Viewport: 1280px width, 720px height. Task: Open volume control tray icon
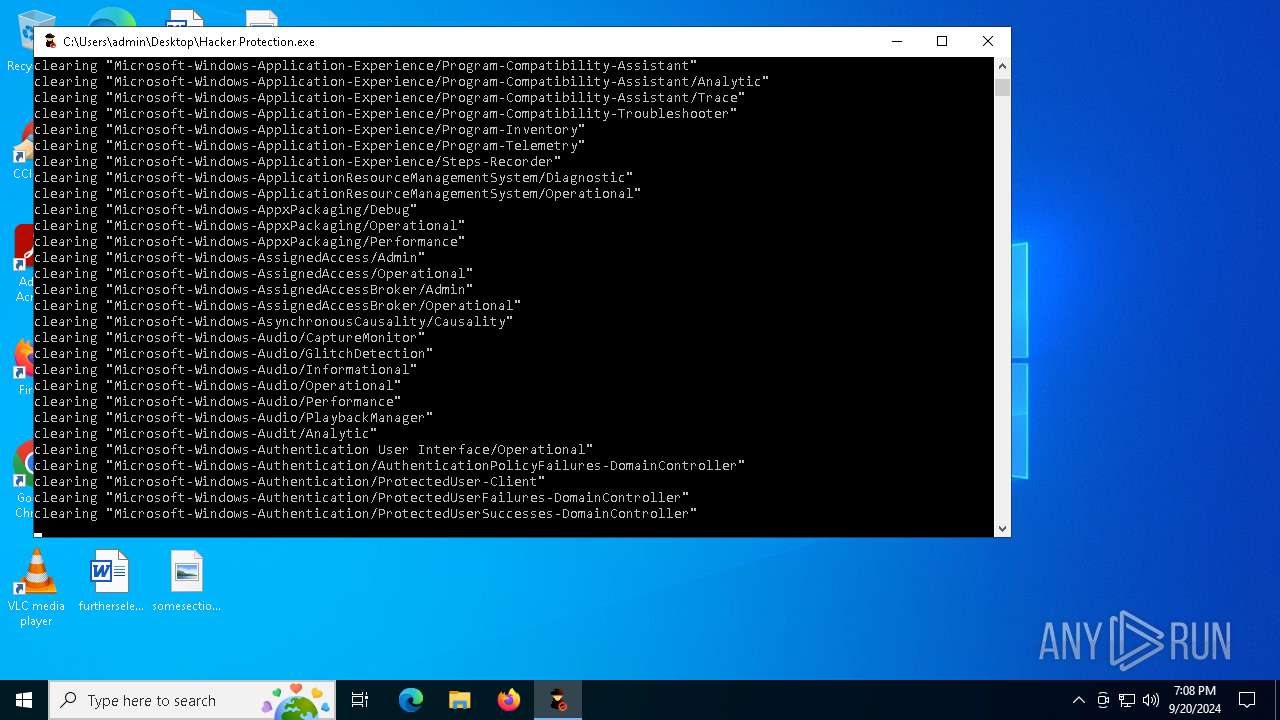[1151, 700]
